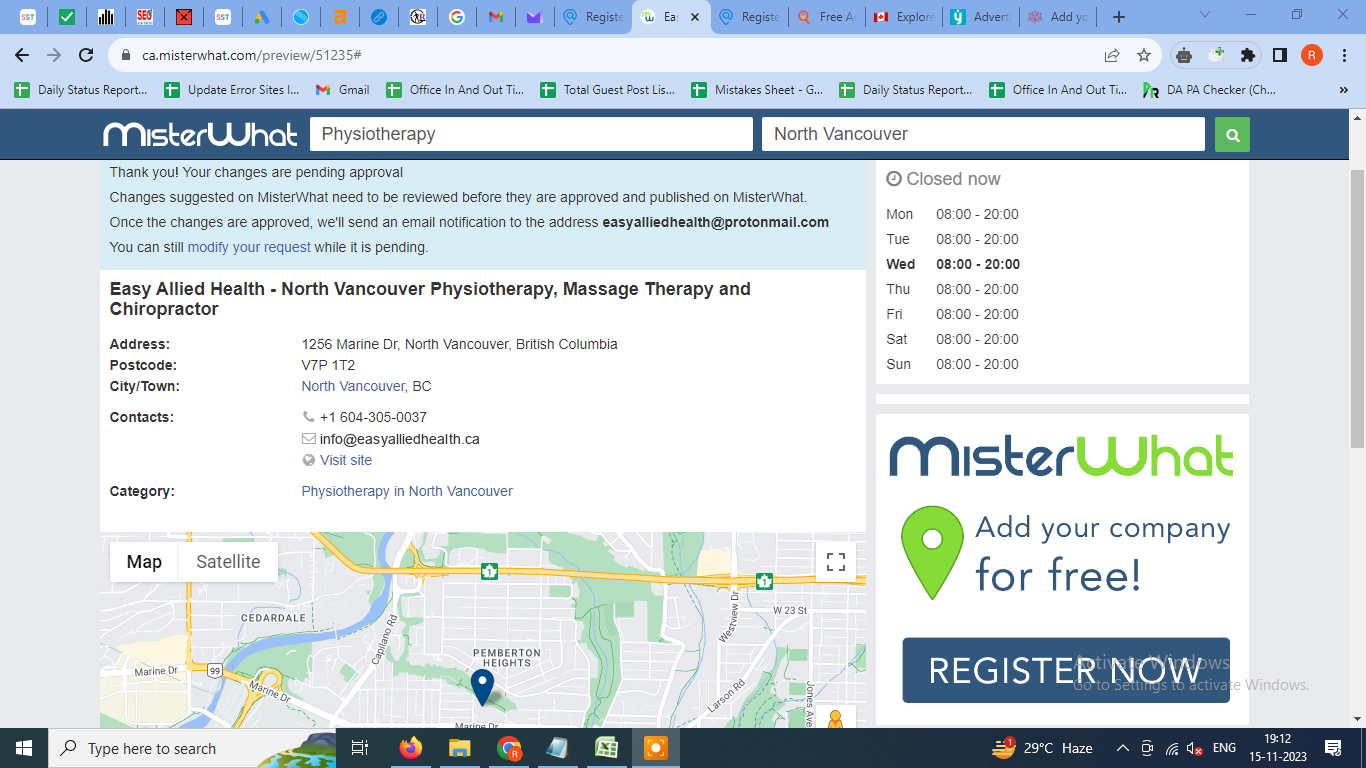Screen dimensions: 1366x768
Task: Launch Firefox from taskbar
Action: pos(410,748)
